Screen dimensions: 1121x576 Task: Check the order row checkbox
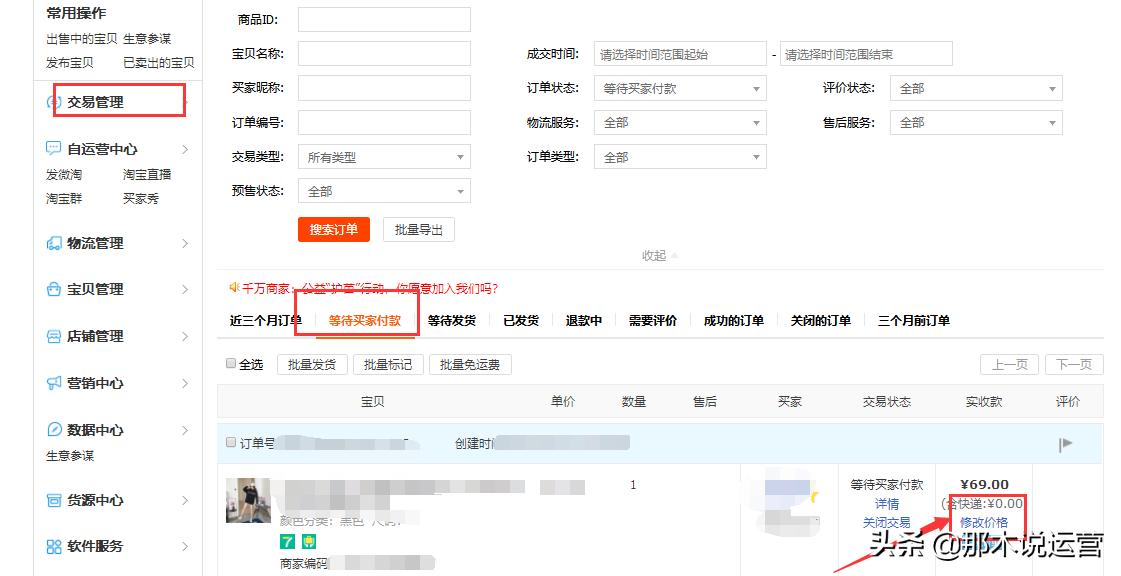pyautogui.click(x=232, y=442)
